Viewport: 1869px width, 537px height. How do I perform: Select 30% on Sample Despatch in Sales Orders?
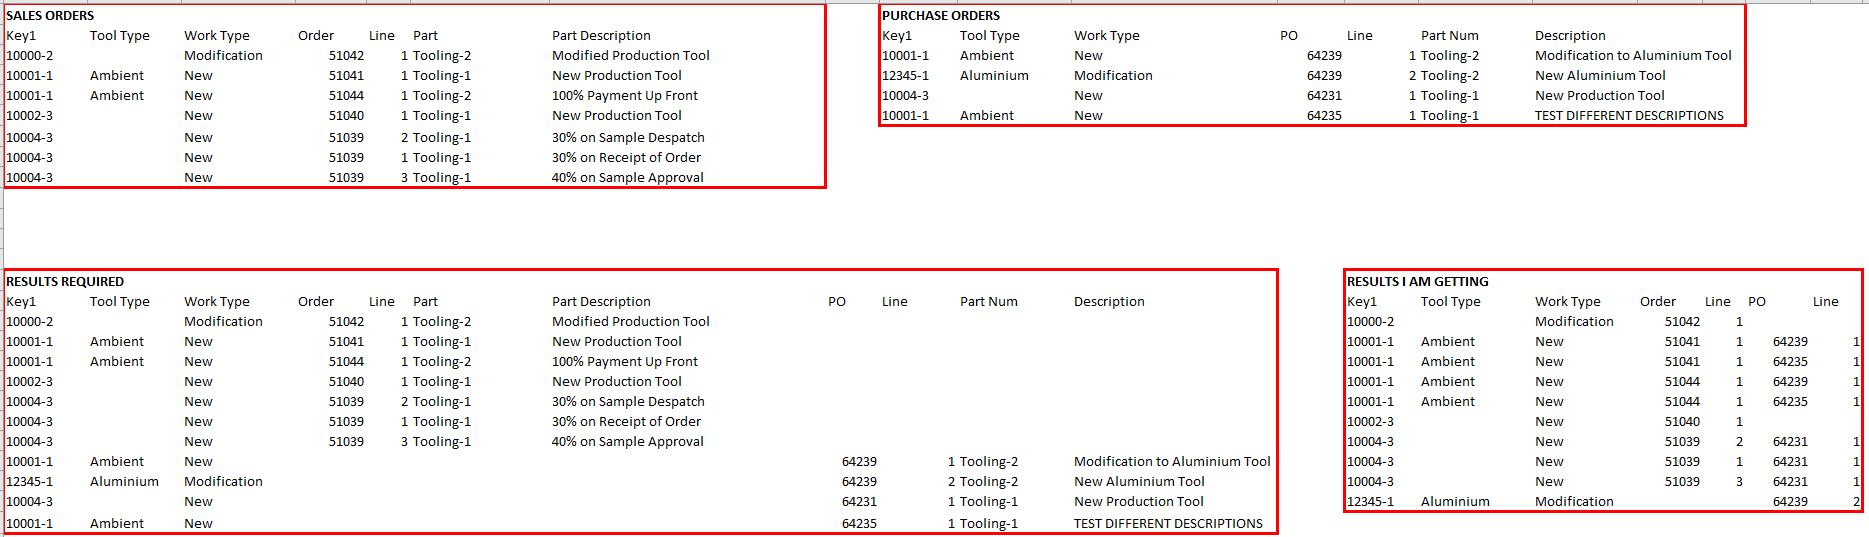point(628,138)
